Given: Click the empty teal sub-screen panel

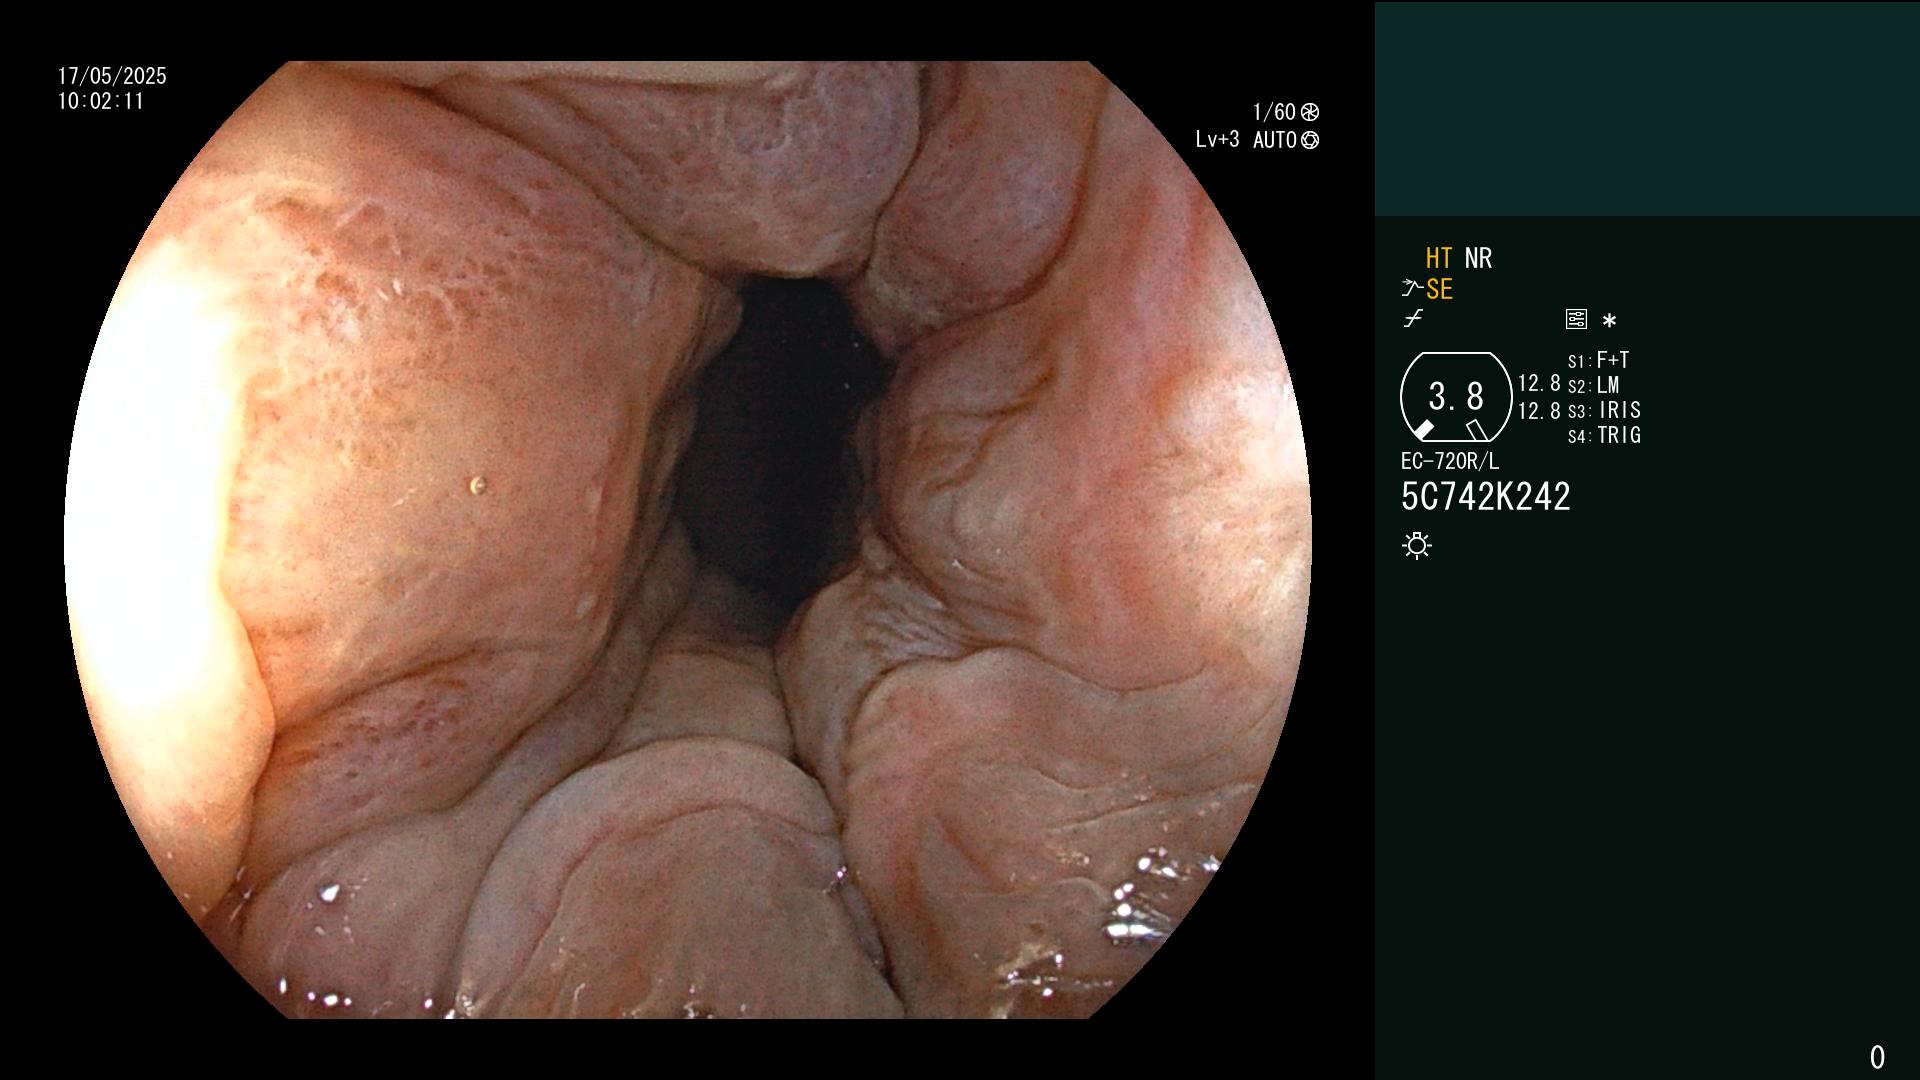Looking at the screenshot, I should [1647, 108].
